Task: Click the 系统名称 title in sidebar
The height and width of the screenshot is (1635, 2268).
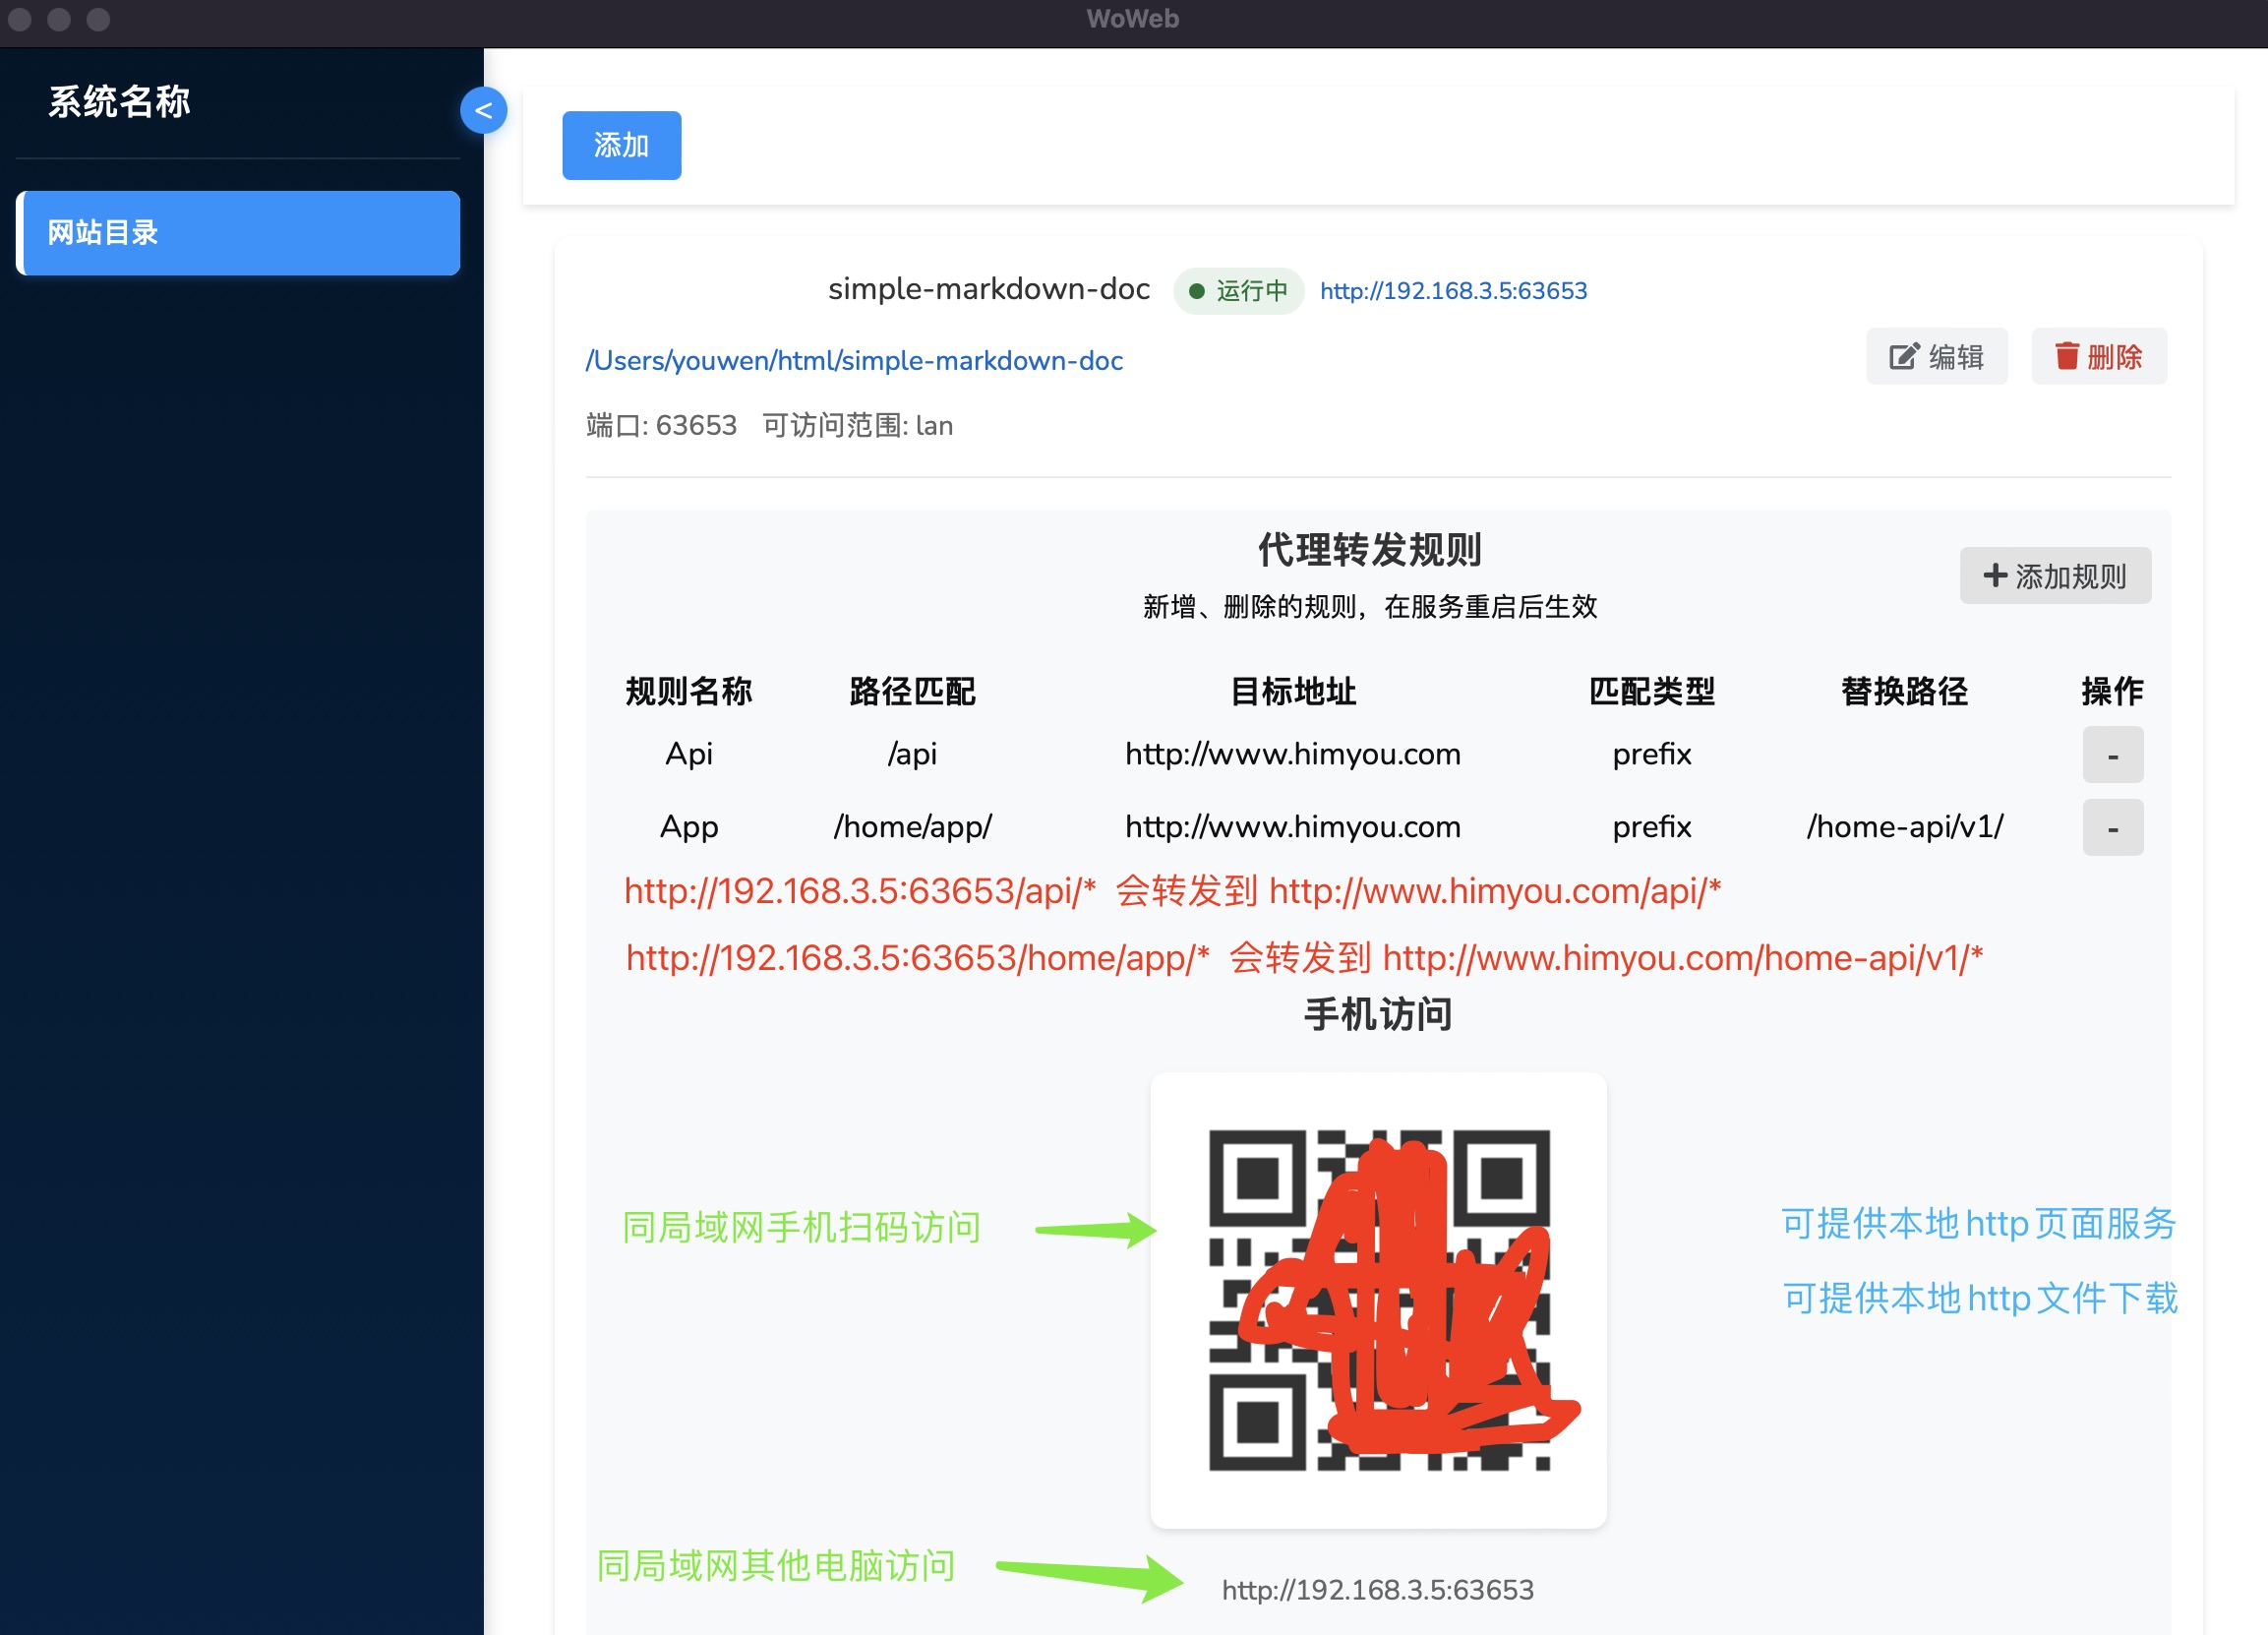Action: click(x=119, y=102)
